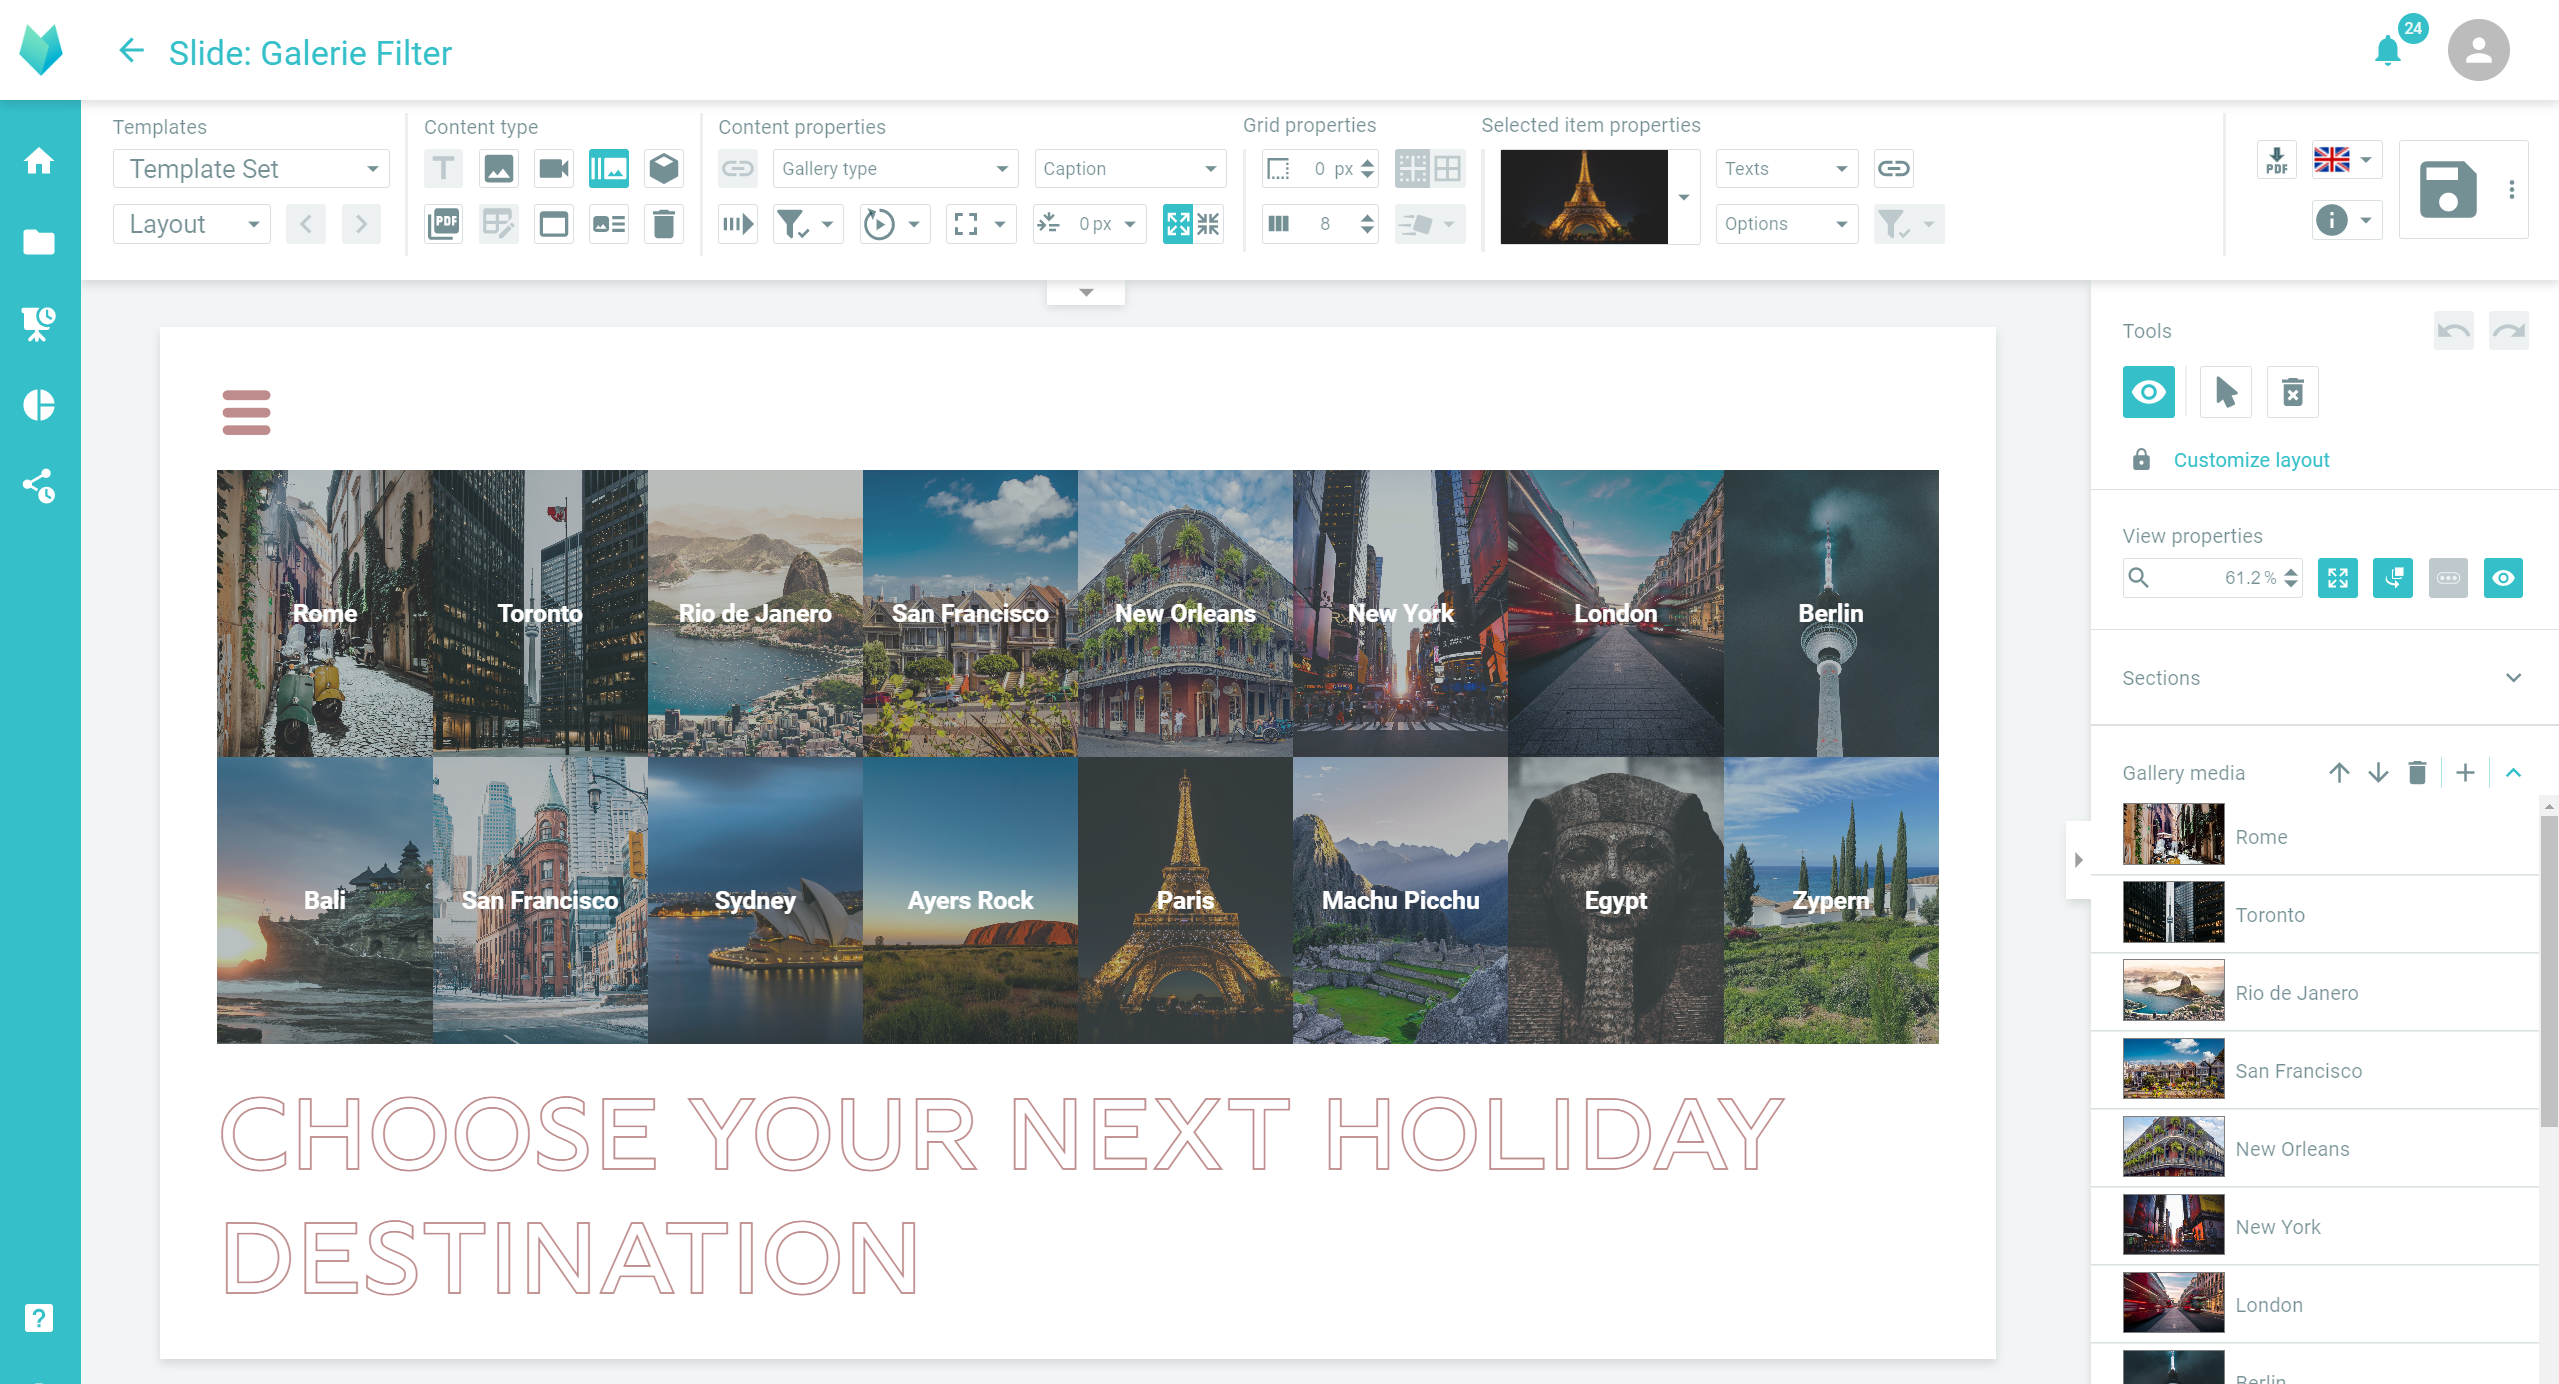Collapse the top toolbar with the down arrow tab
This screenshot has width=2559, height=1384.
pos(1086,292)
